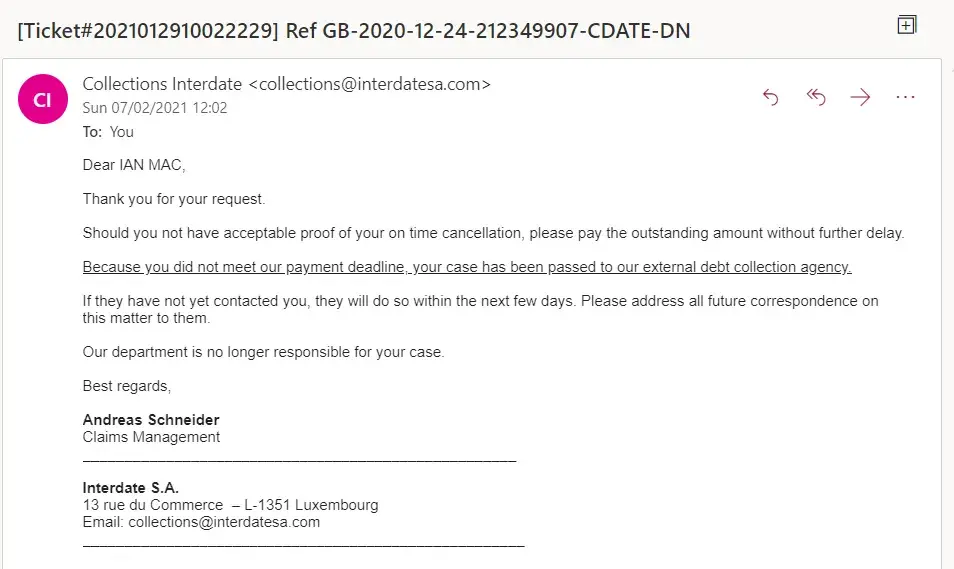Click the Reply arrow icon
The width and height of the screenshot is (954, 569).
770,97
